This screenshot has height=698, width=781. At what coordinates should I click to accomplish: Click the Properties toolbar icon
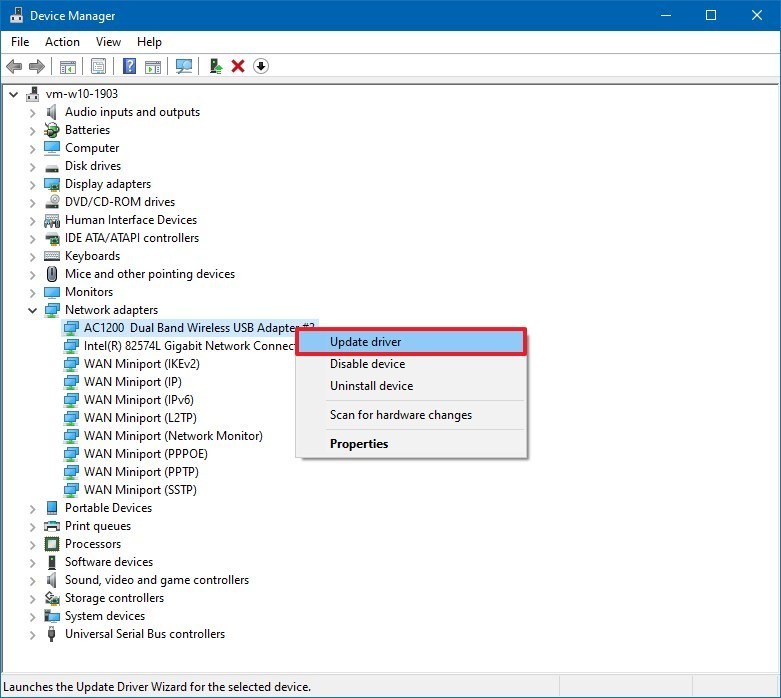98,66
